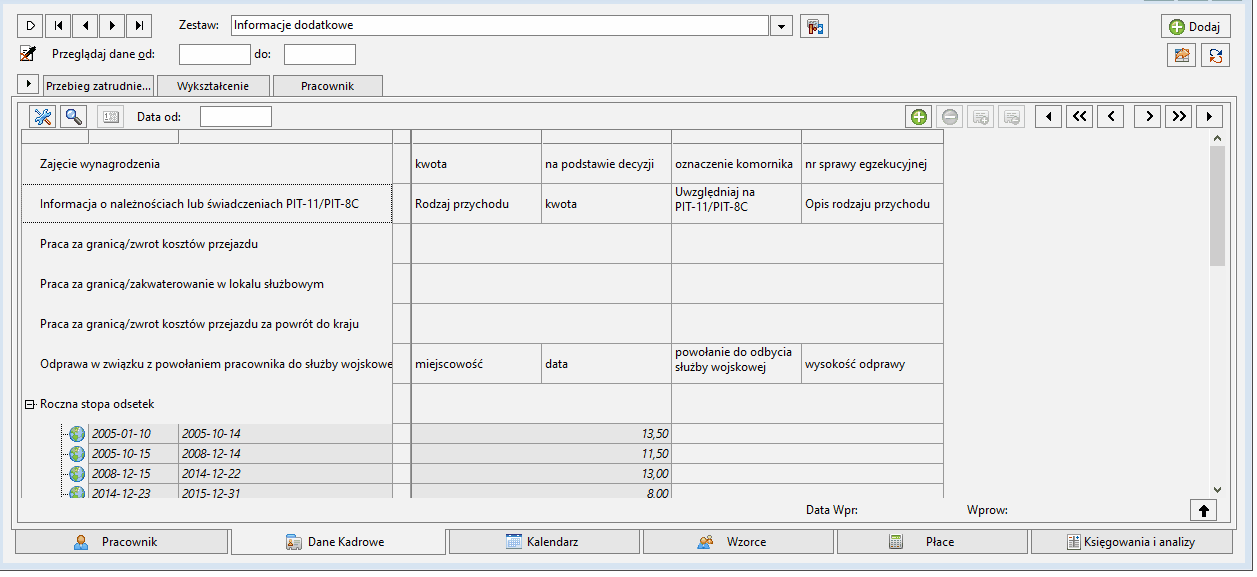Go to the previous record
Viewport: 1257px width, 577px height.
coord(85,25)
